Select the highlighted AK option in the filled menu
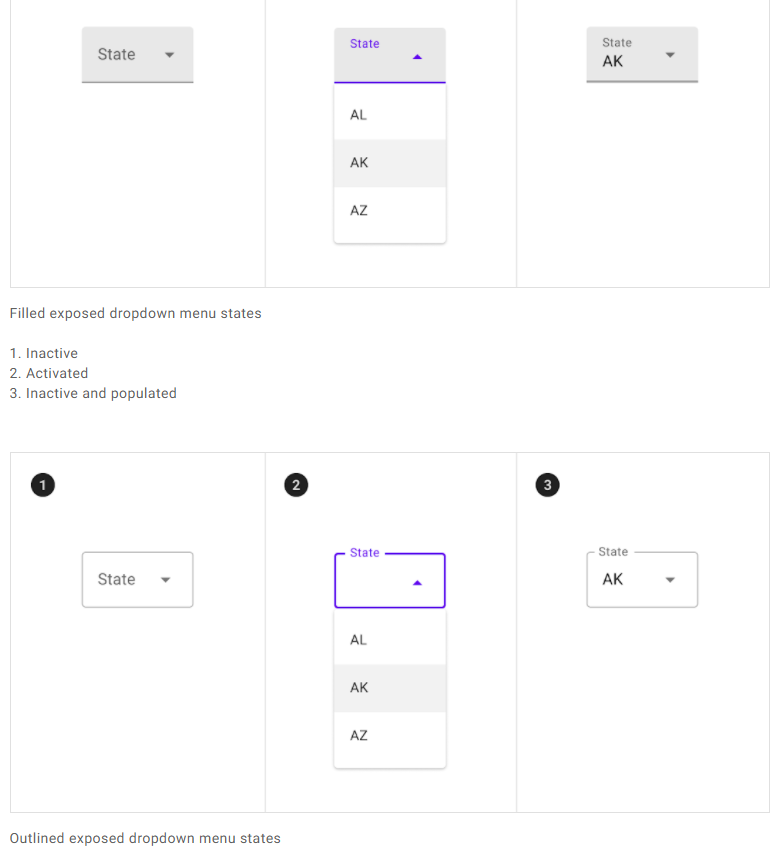 tap(389, 162)
